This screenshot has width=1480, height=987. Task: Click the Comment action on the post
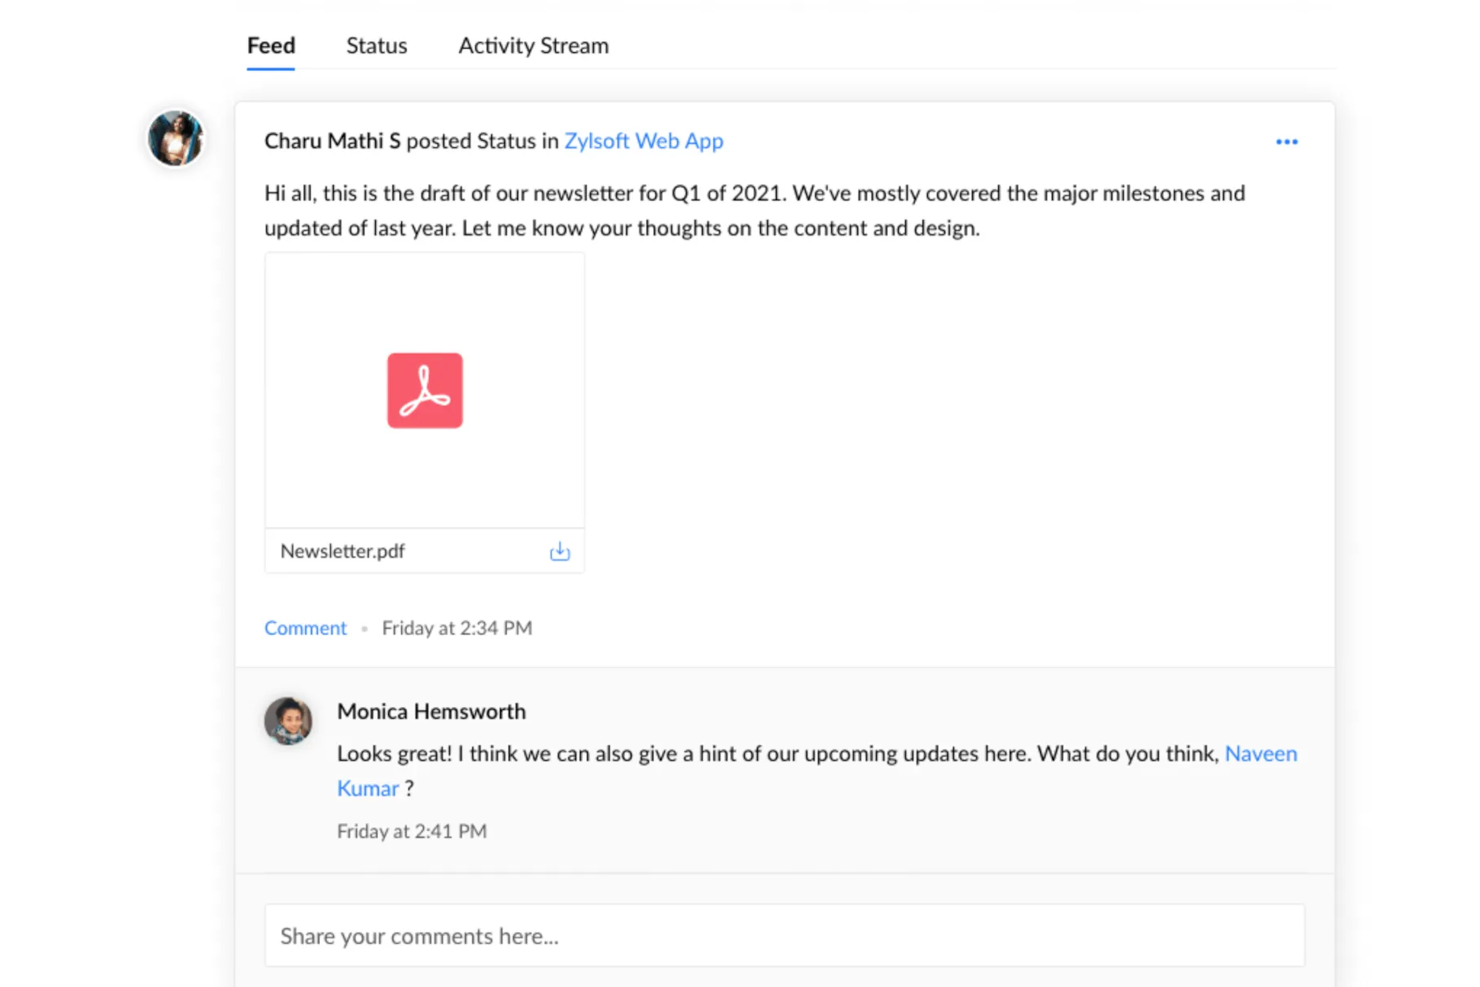(305, 628)
